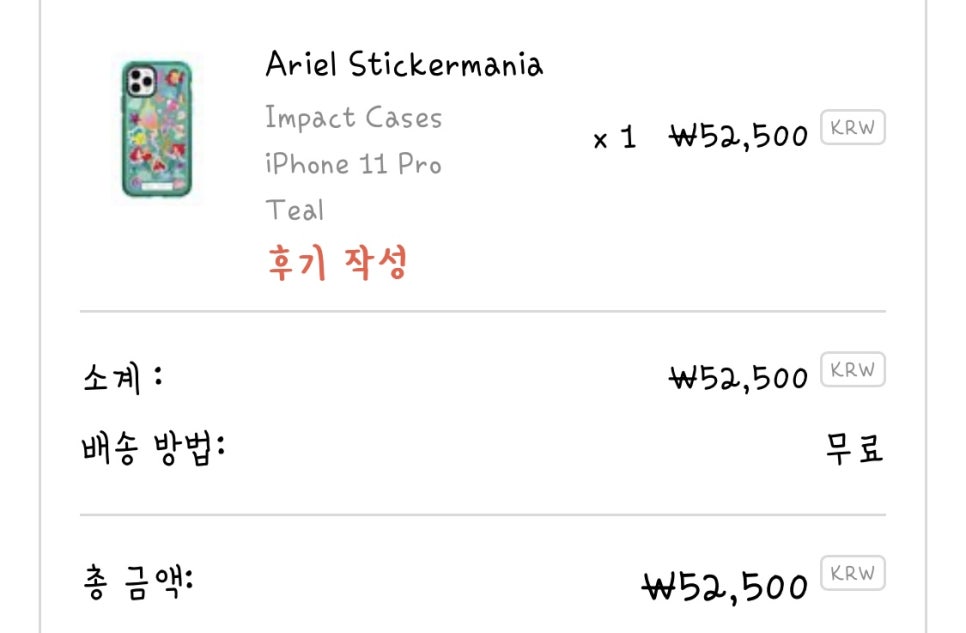Click the 총 금액 total label

pyautogui.click(x=137, y=582)
